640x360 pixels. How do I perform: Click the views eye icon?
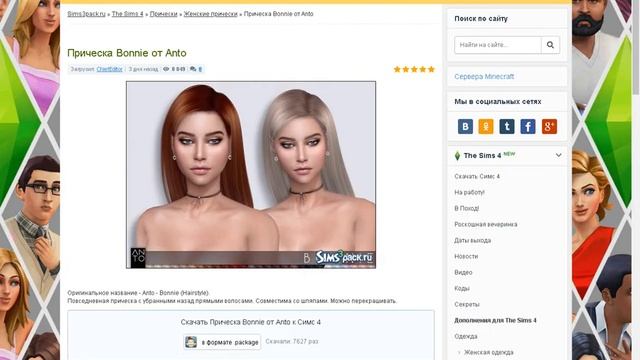(166, 69)
